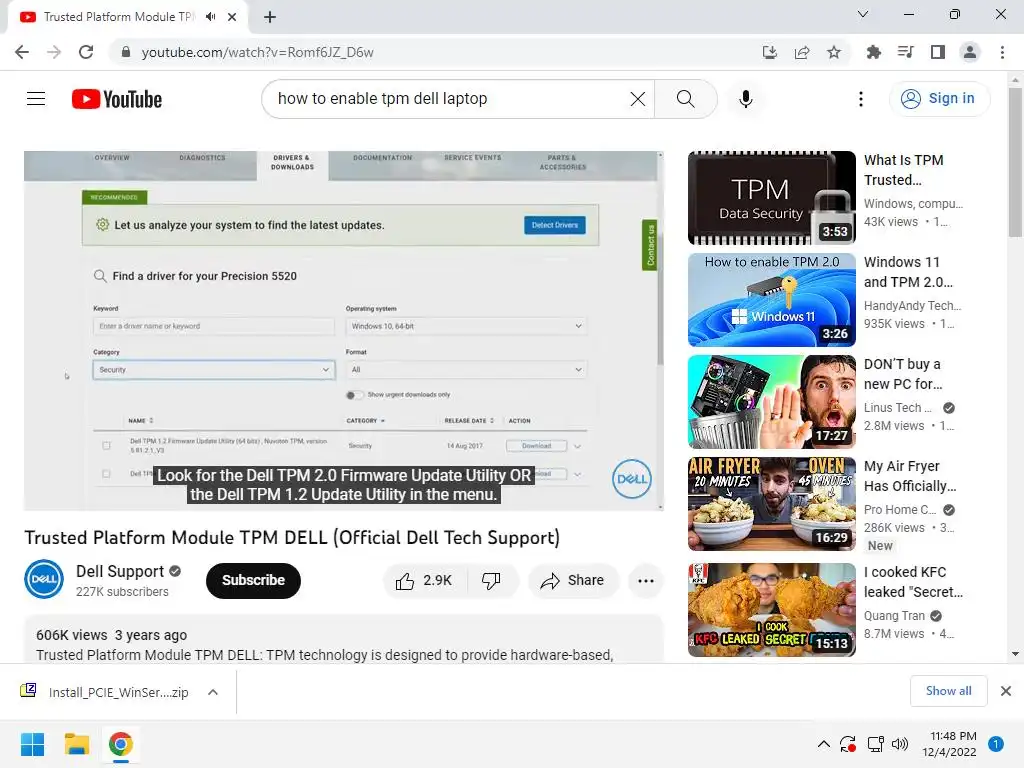Open the Quang Tran channel name

(x=894, y=616)
